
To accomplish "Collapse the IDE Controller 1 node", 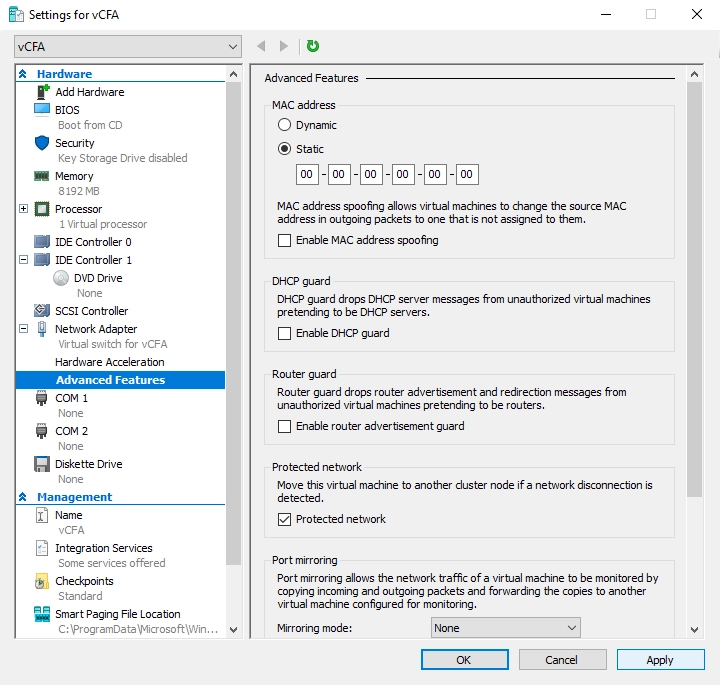I will point(23,260).
